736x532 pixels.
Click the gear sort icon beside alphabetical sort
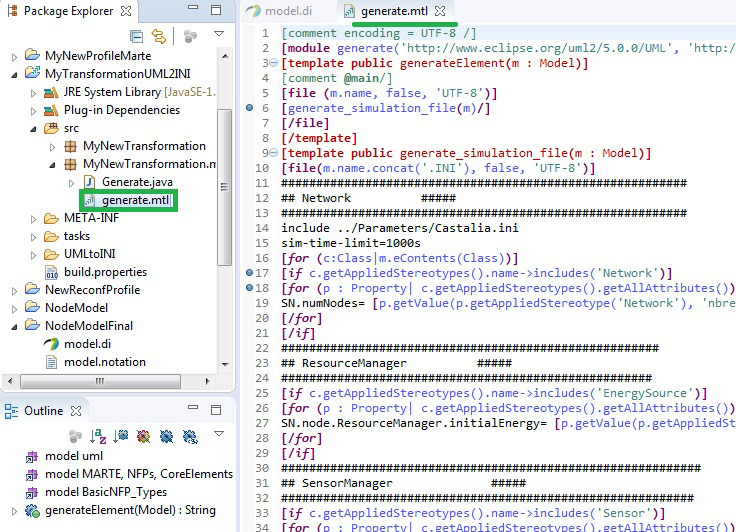[x=121, y=436]
